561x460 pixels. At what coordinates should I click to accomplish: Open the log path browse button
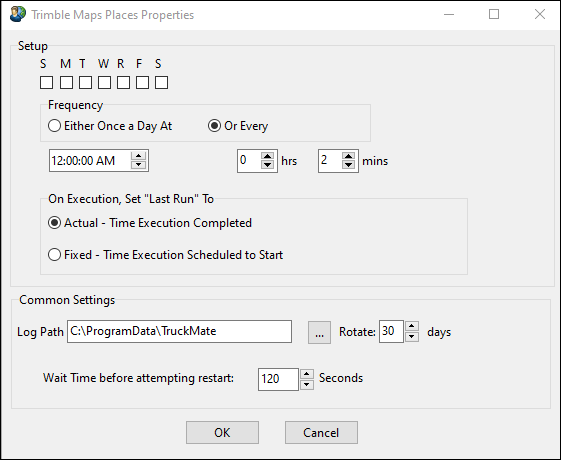tap(319, 332)
